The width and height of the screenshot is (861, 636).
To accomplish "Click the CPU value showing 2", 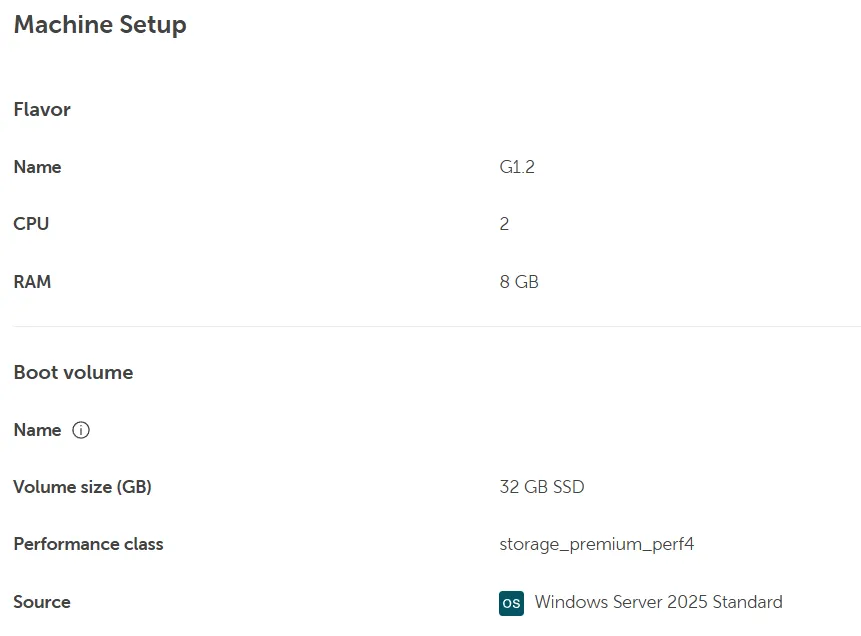I will (504, 224).
